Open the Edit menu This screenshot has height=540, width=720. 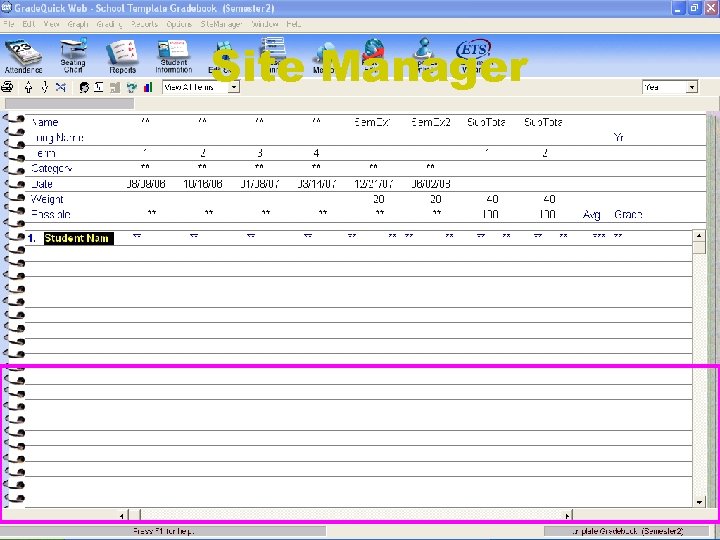coord(28,24)
